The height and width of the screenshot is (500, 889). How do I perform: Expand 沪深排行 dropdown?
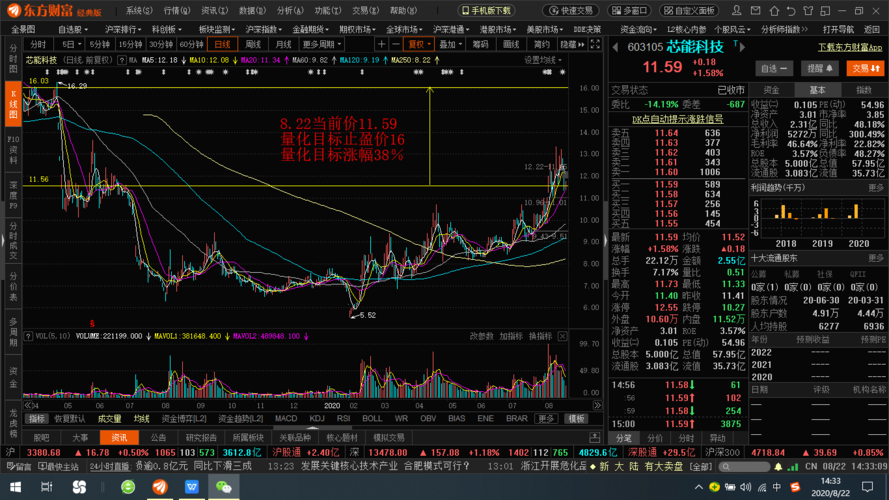coord(122,29)
